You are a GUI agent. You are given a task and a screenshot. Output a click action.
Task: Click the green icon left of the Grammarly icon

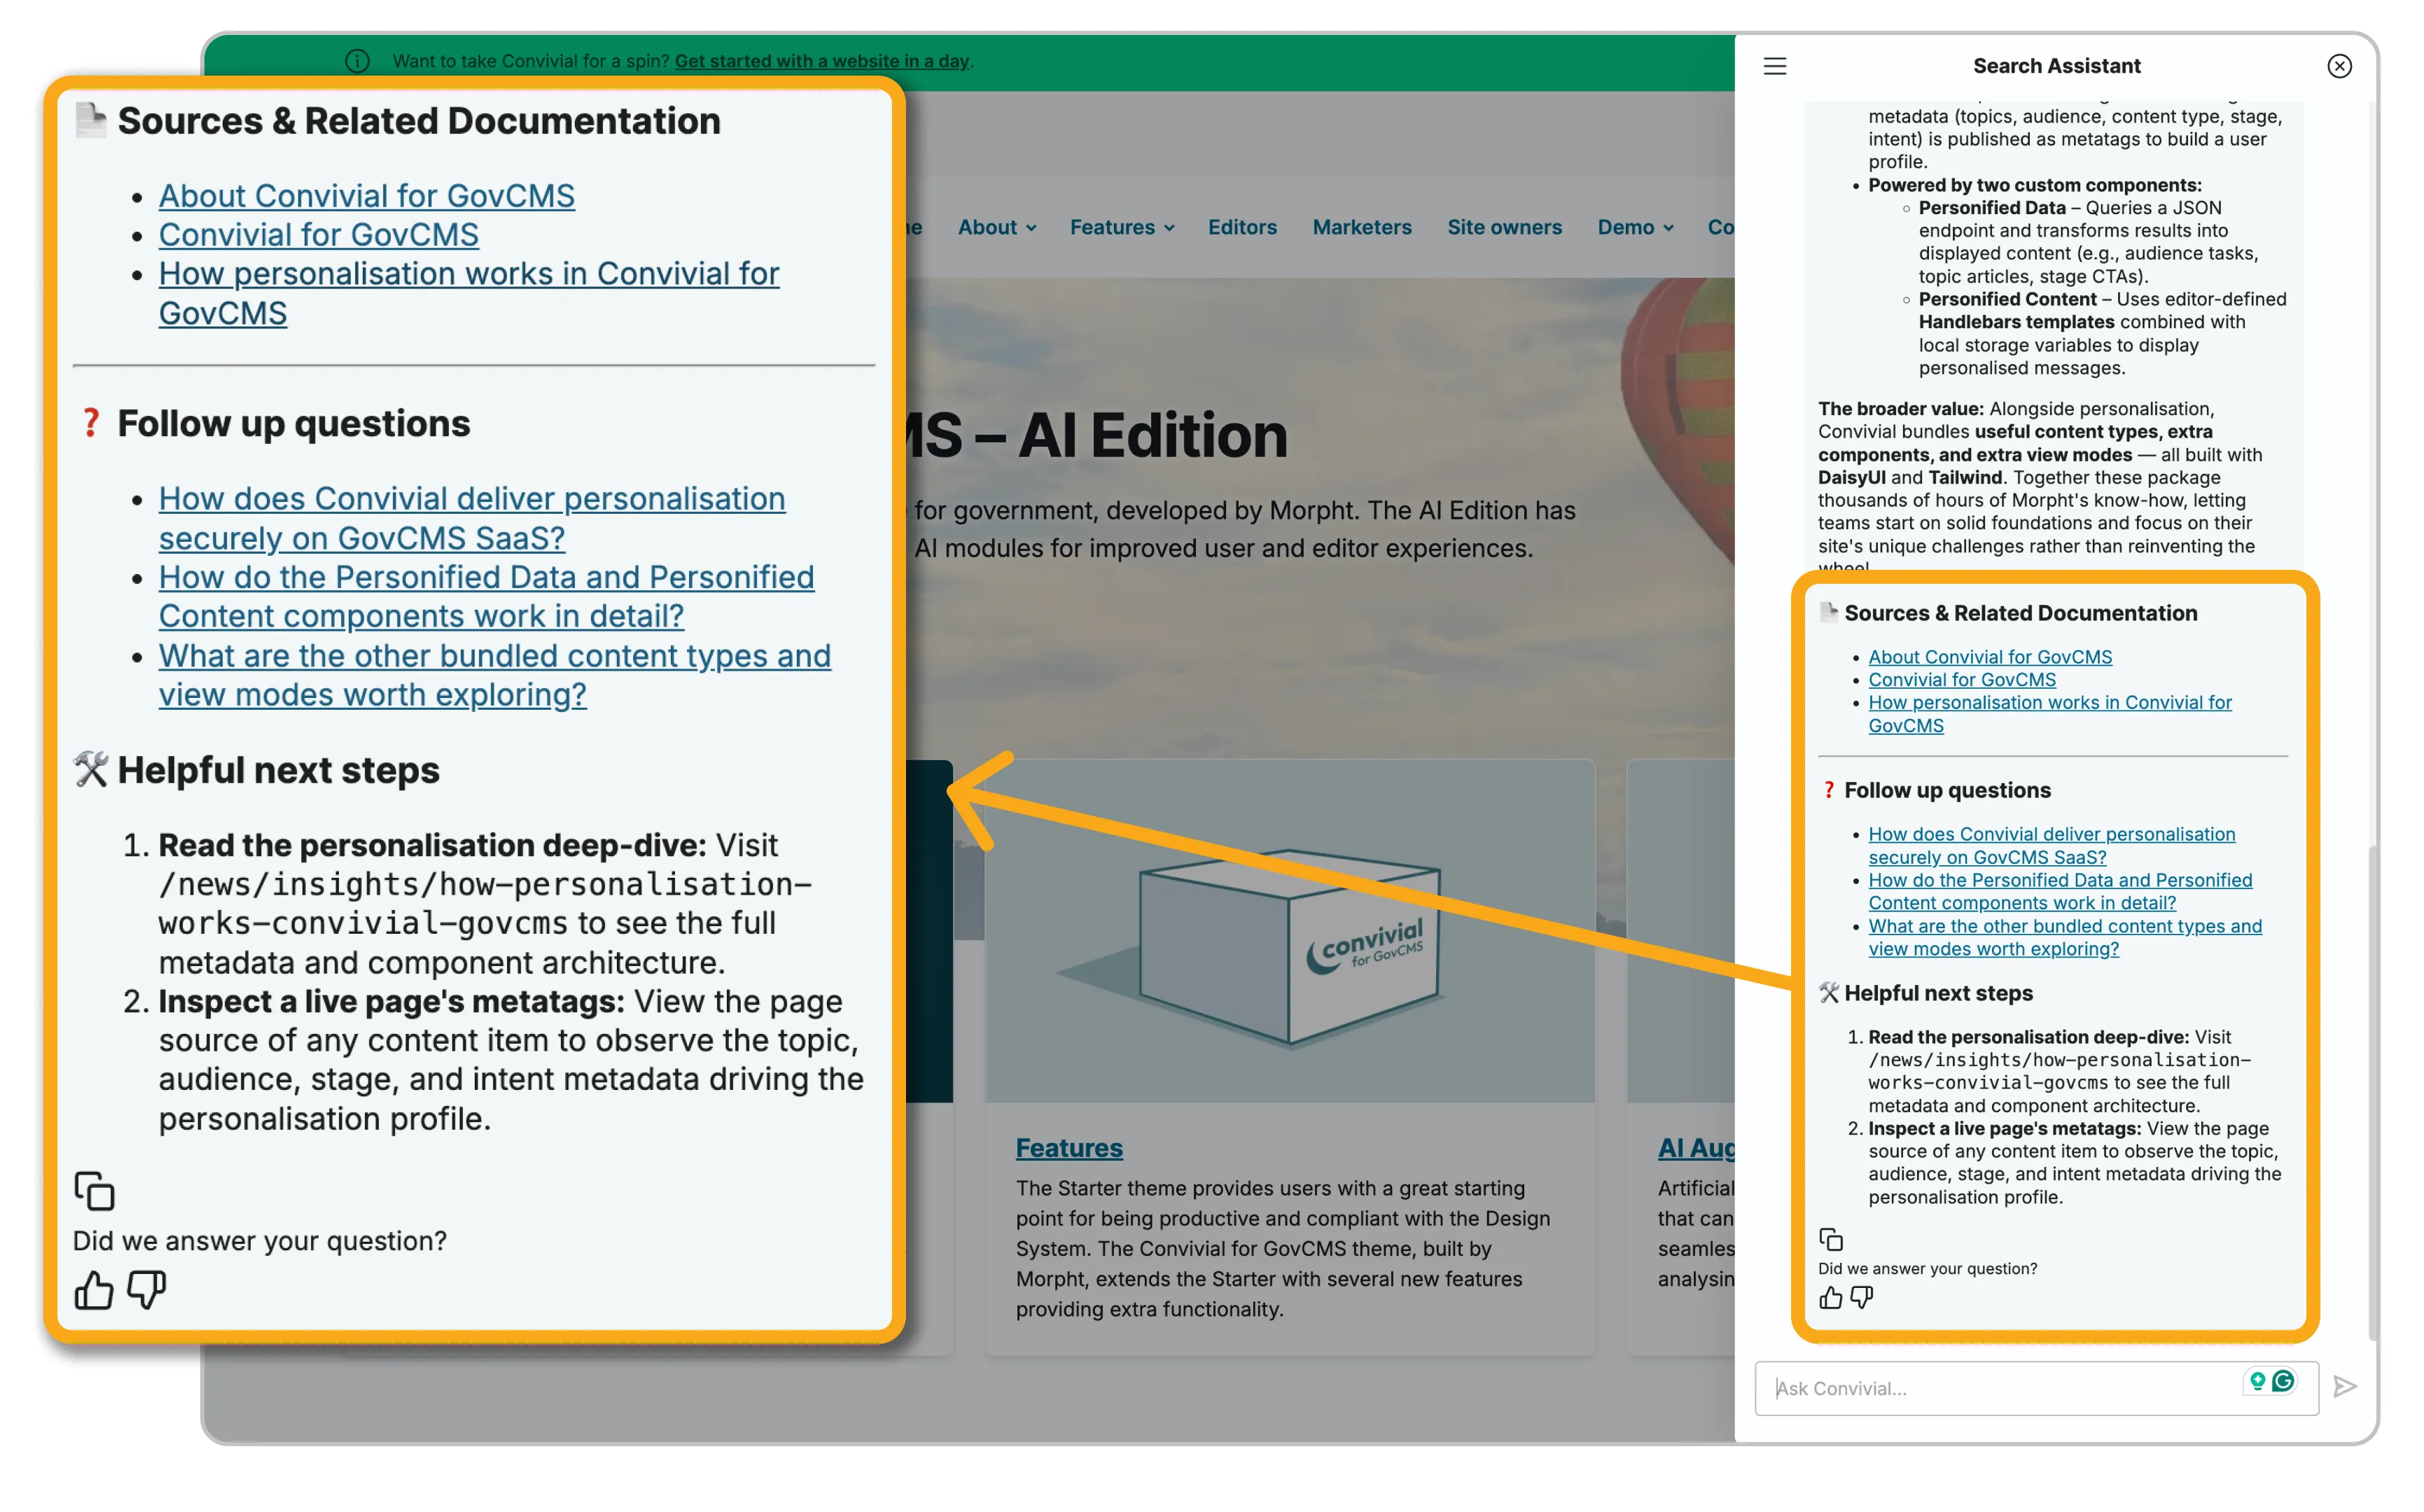point(2257,1381)
